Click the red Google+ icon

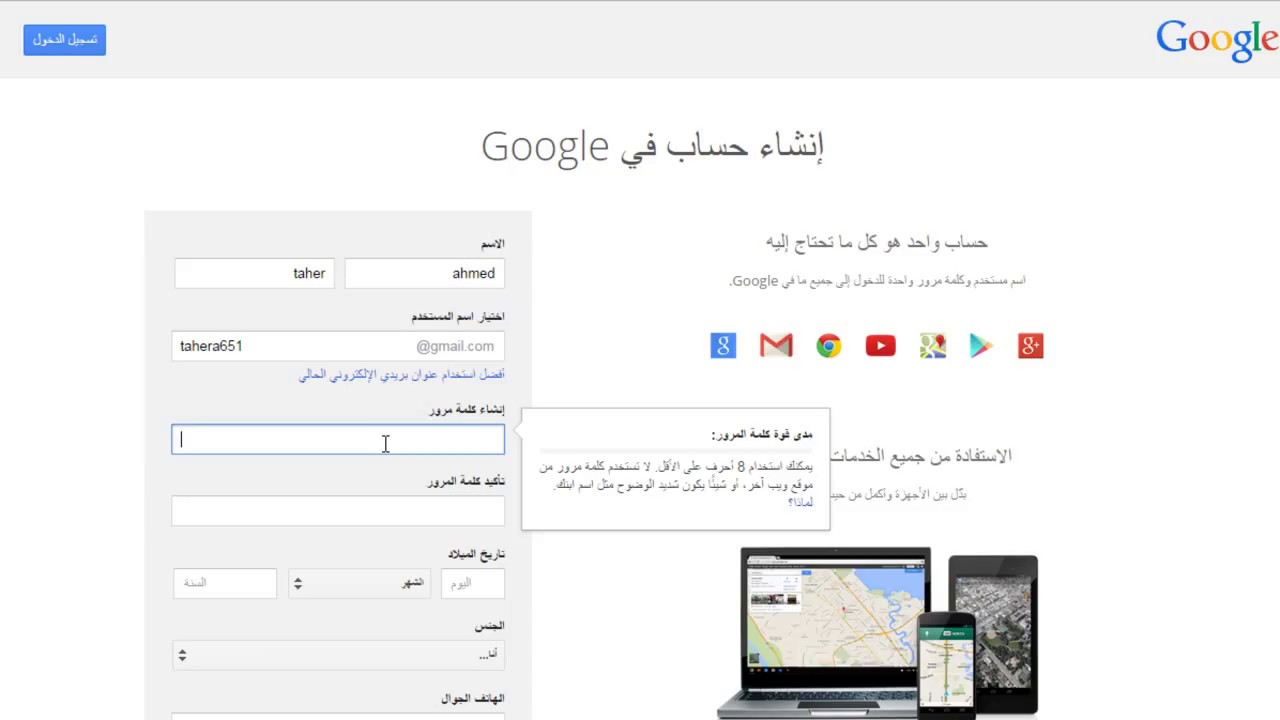pos(1031,346)
